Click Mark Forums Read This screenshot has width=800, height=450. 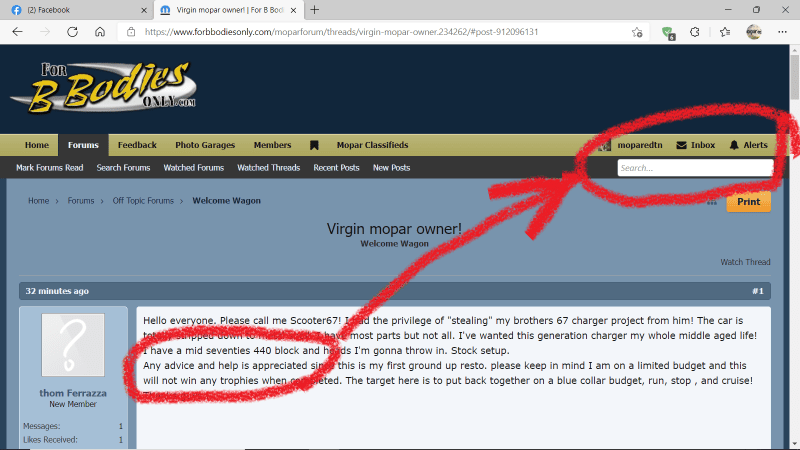click(49, 168)
